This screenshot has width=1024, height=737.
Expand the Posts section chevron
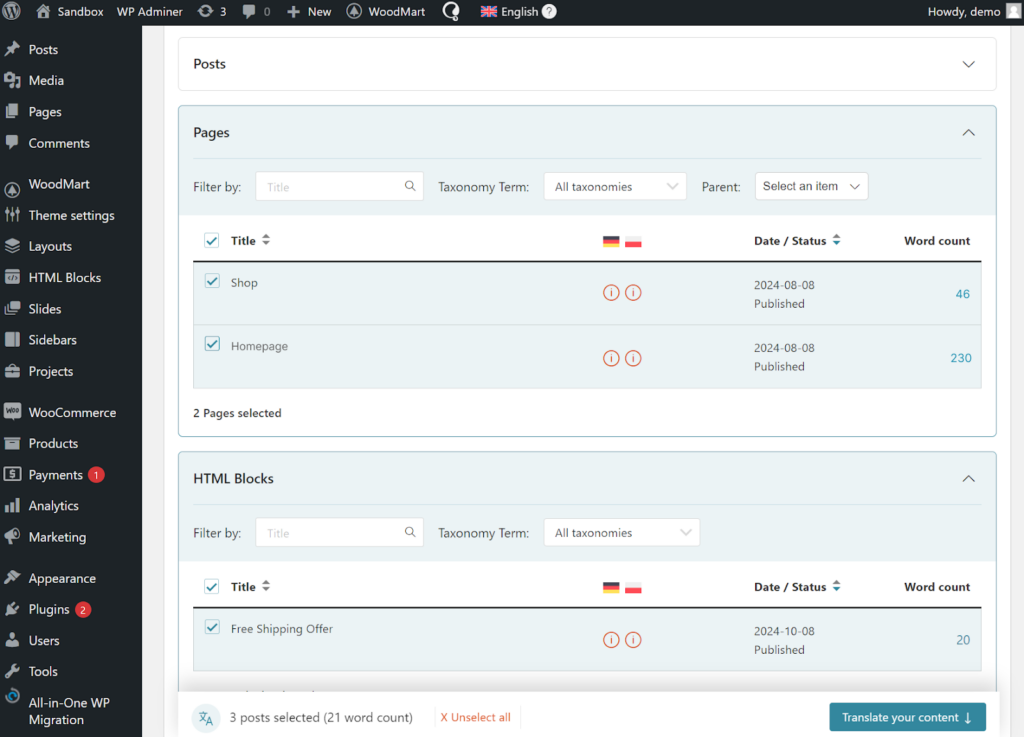click(x=968, y=64)
